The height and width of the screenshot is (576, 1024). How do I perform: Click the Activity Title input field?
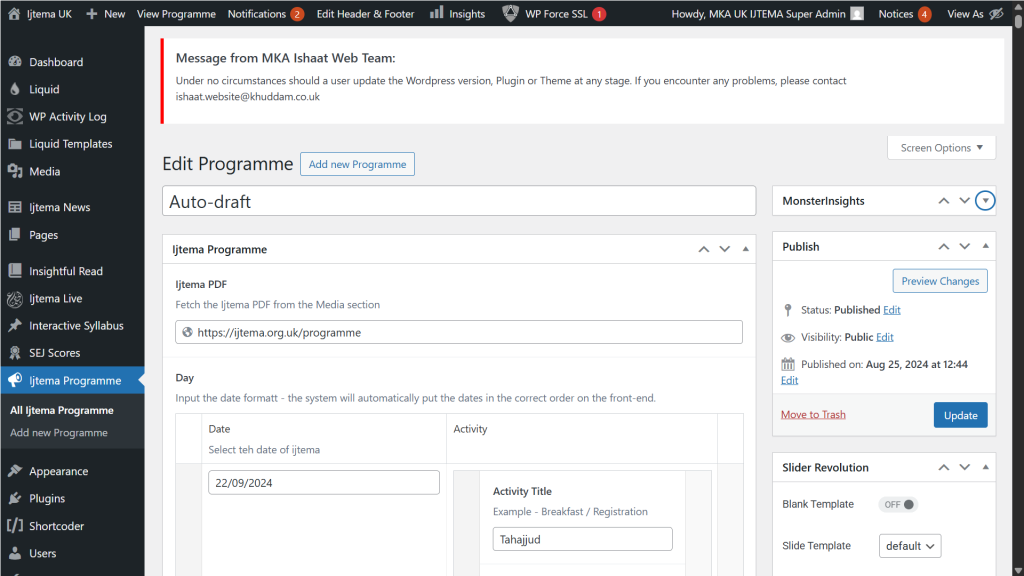582,540
